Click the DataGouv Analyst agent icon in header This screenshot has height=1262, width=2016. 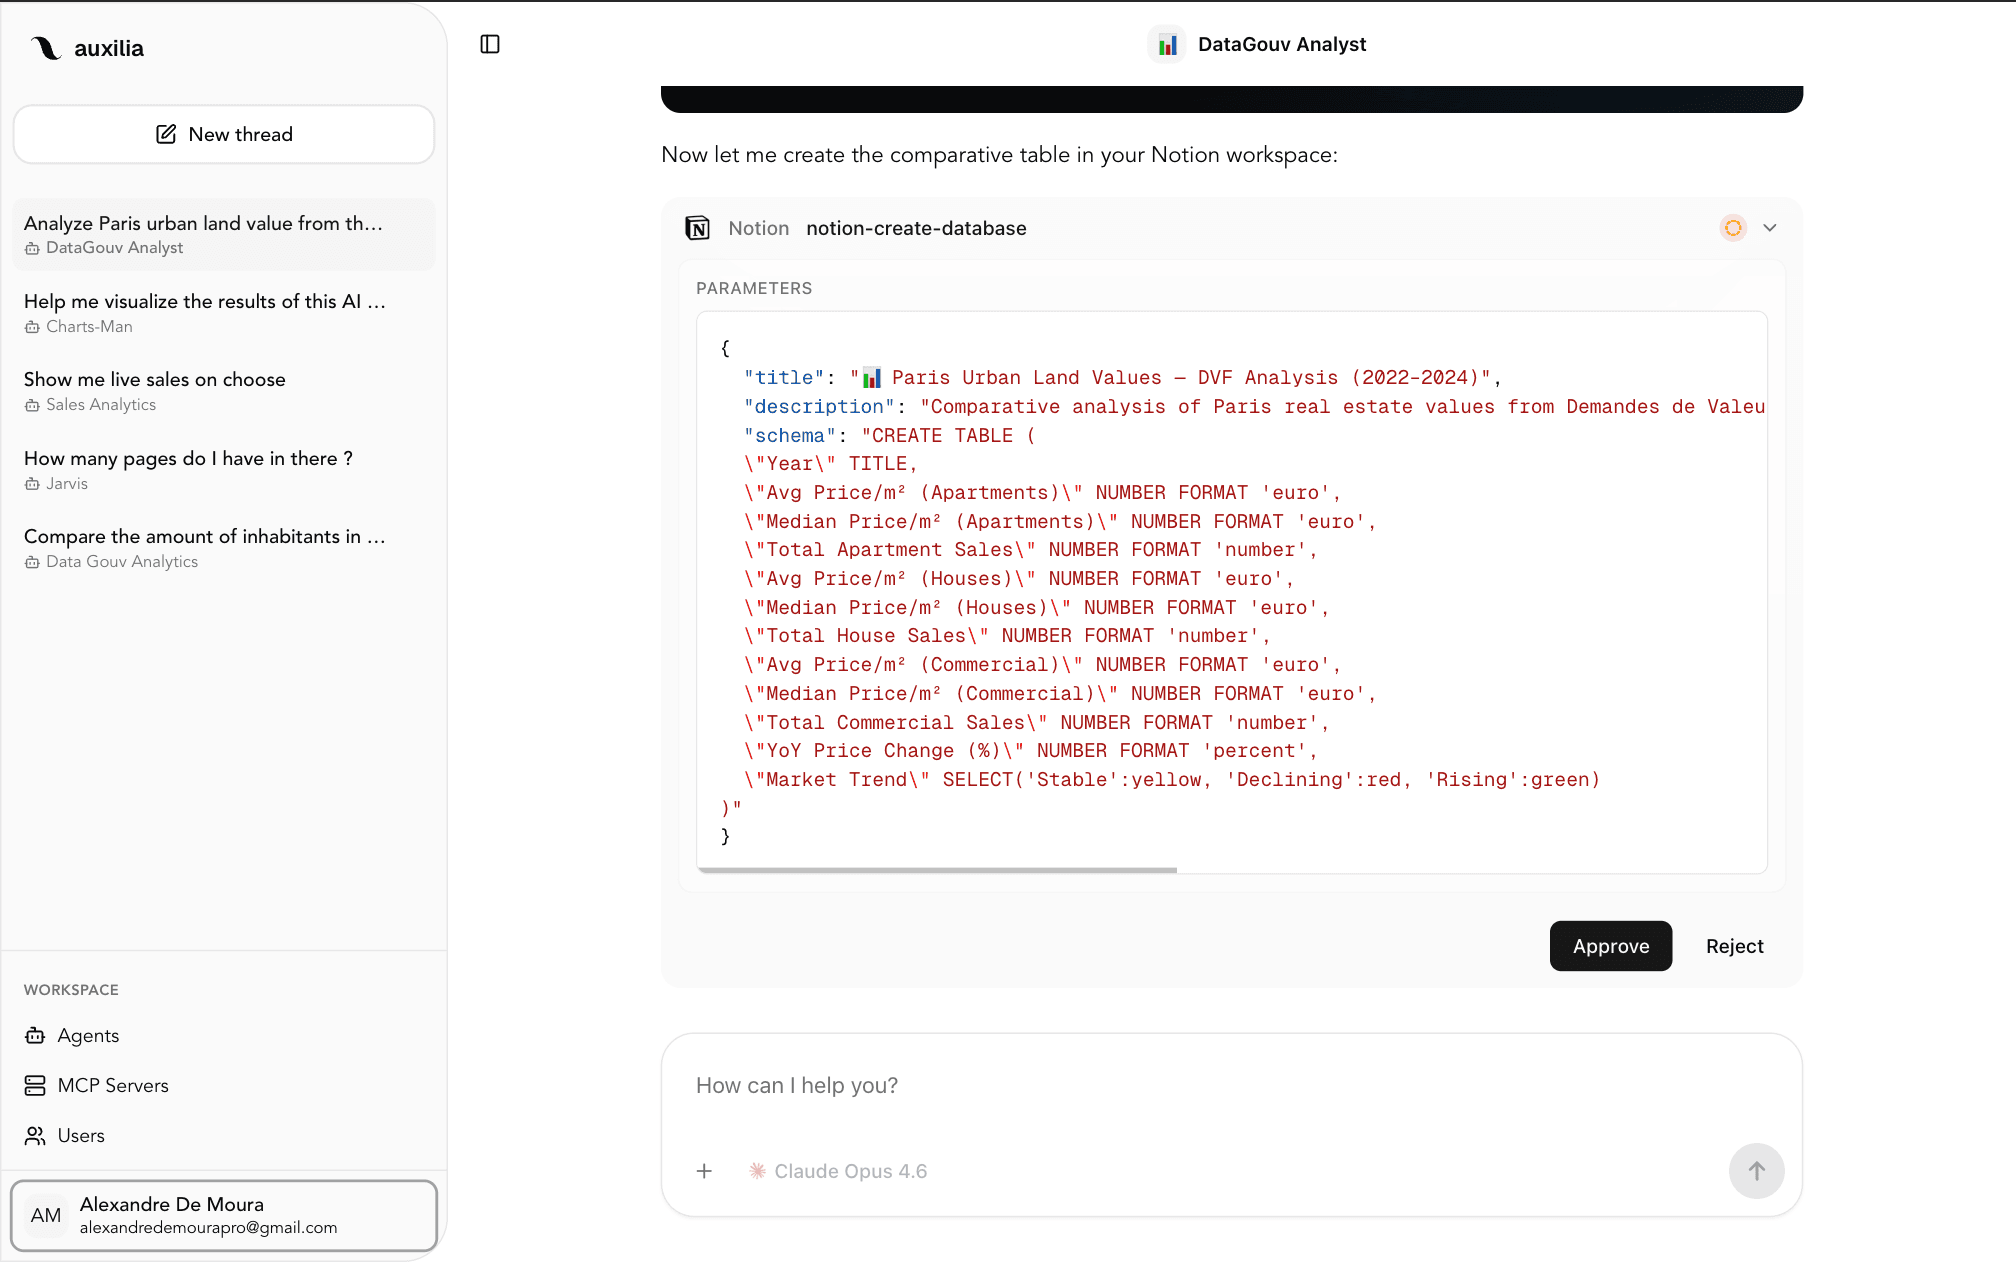pyautogui.click(x=1167, y=44)
